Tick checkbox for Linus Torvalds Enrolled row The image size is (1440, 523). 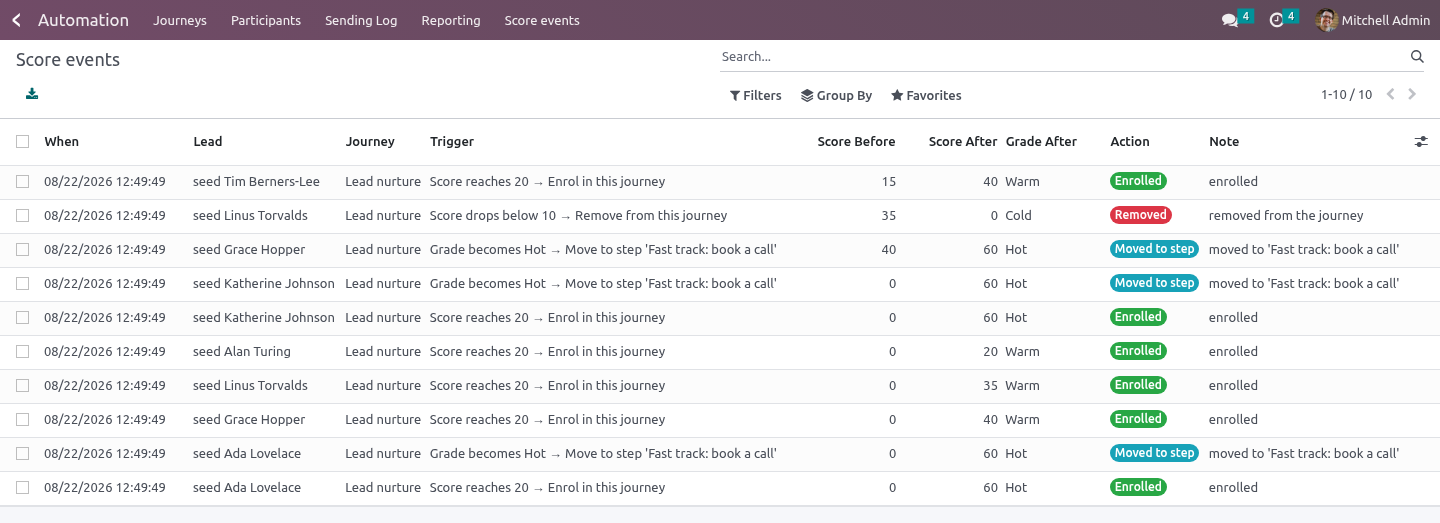coord(22,386)
